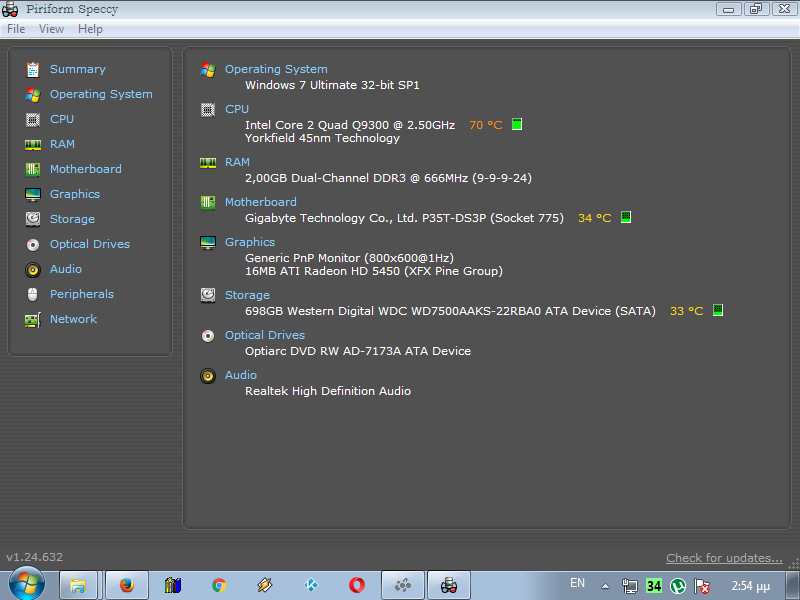Click the Windows flag icon in main panel
The height and width of the screenshot is (600, 800).
[208, 69]
